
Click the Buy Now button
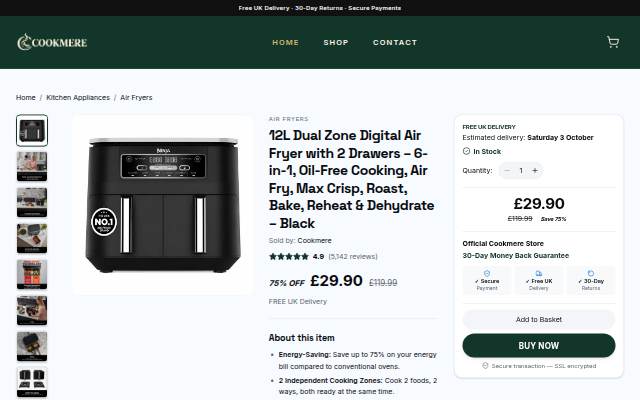tap(539, 345)
